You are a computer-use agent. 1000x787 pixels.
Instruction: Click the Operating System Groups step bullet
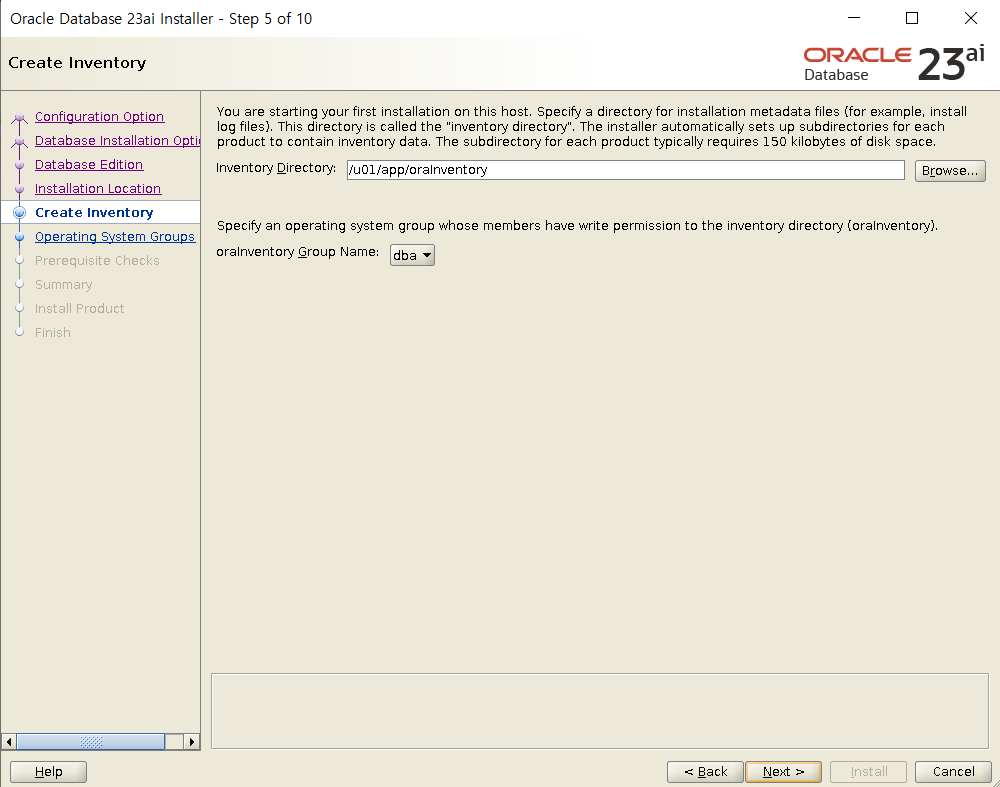coord(19,237)
